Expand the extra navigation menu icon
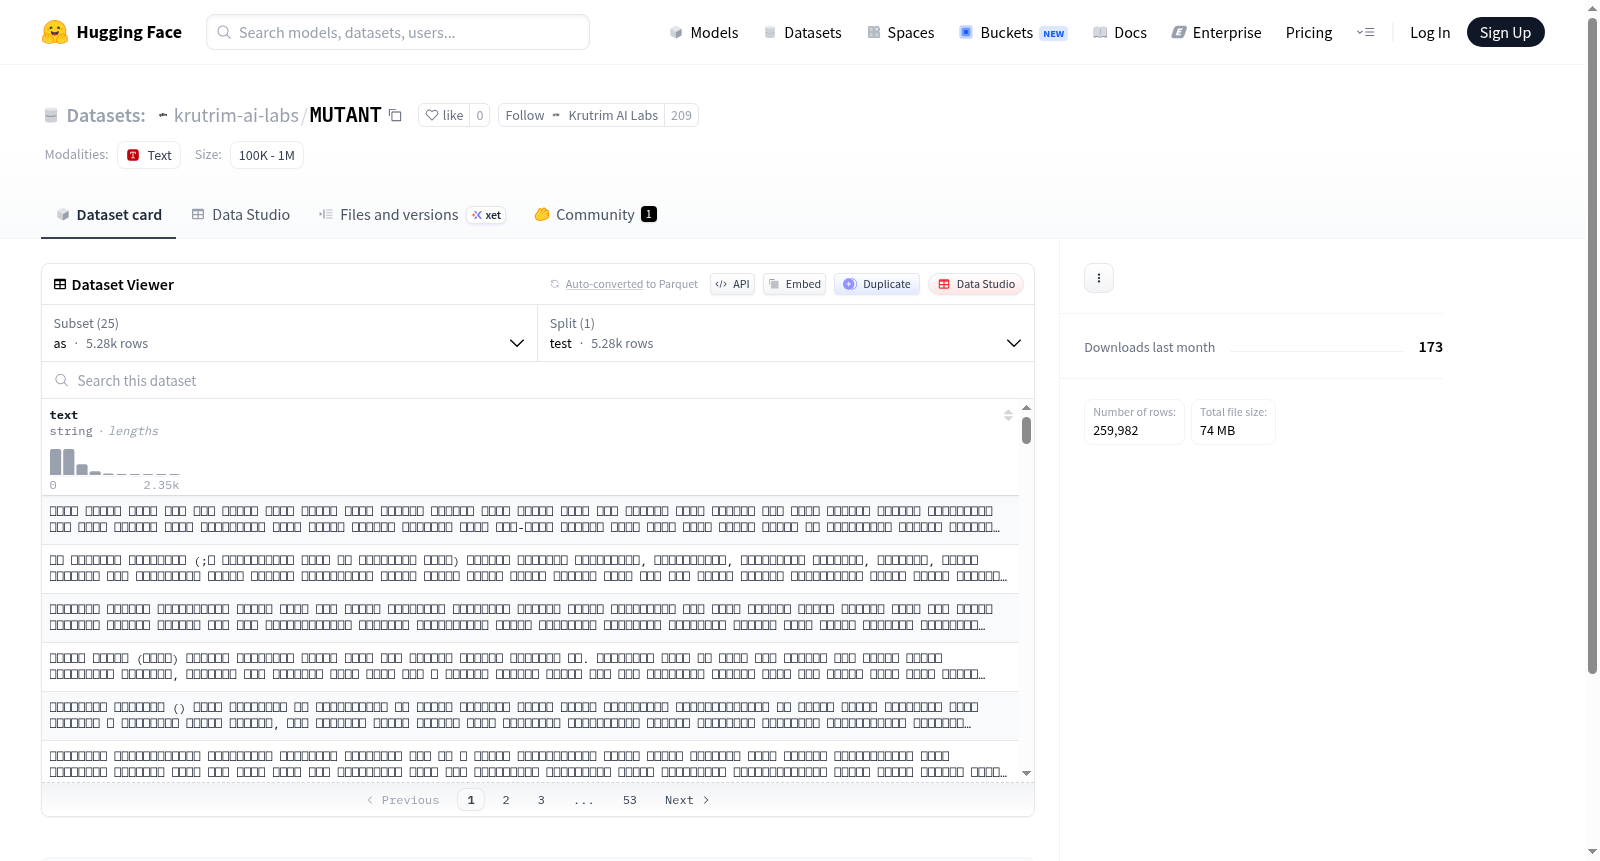The height and width of the screenshot is (861, 1600). click(x=1365, y=32)
